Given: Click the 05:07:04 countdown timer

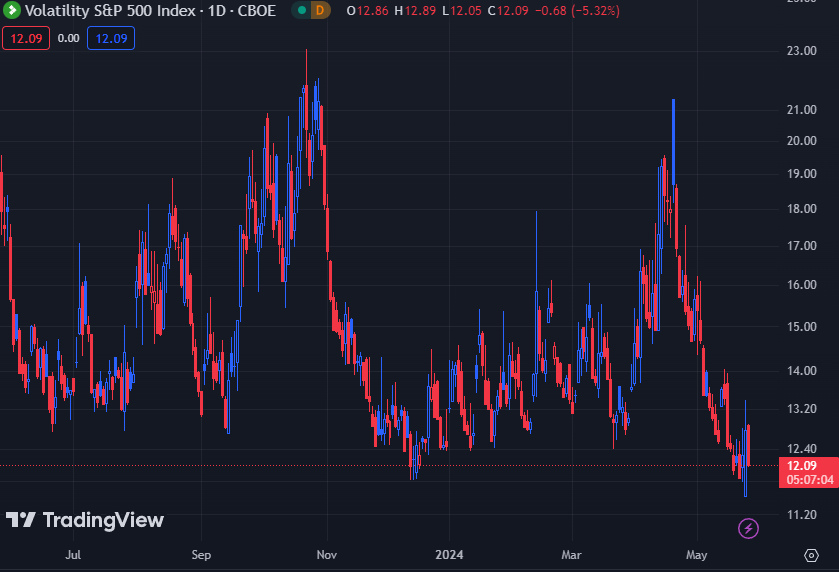Looking at the screenshot, I should click(x=810, y=480).
